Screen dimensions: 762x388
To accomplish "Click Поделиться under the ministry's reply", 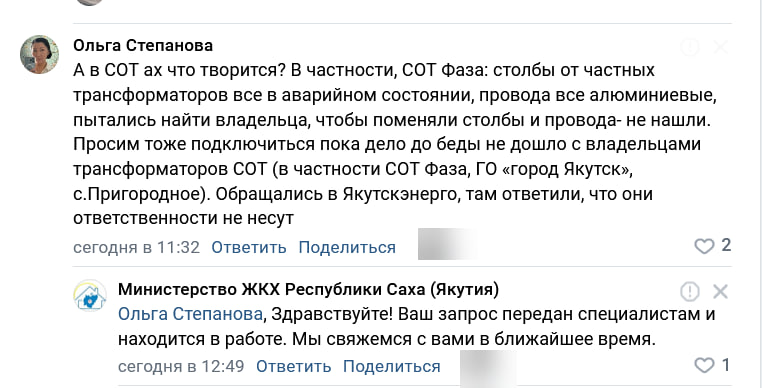I will click(392, 366).
